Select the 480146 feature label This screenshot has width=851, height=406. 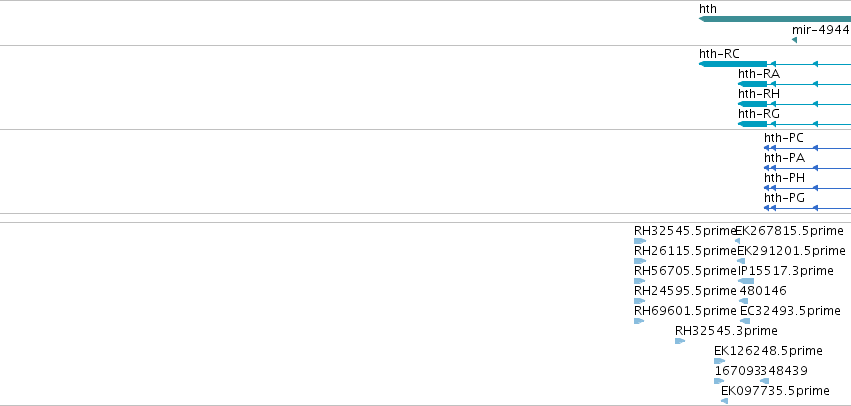coord(763,291)
